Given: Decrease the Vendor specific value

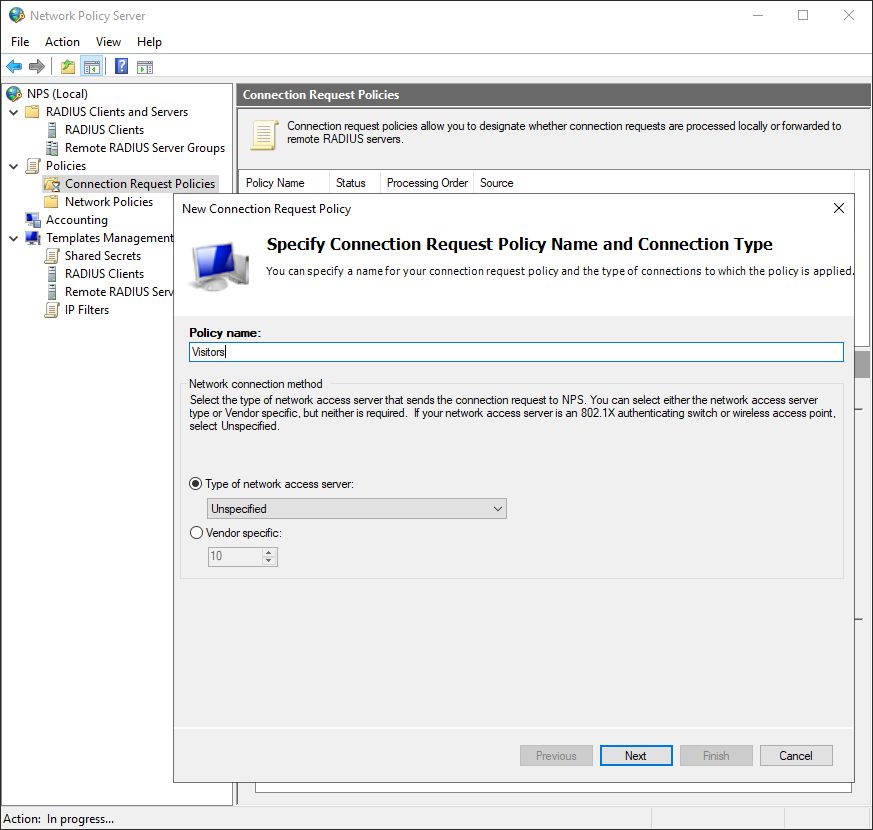Looking at the screenshot, I should [x=269, y=561].
